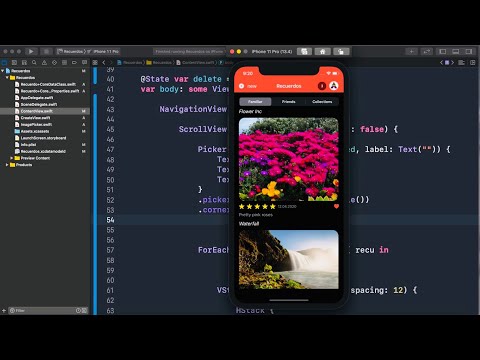Open the Debug navigator tab
The width and height of the screenshot is (480, 360).
(x=64, y=62)
